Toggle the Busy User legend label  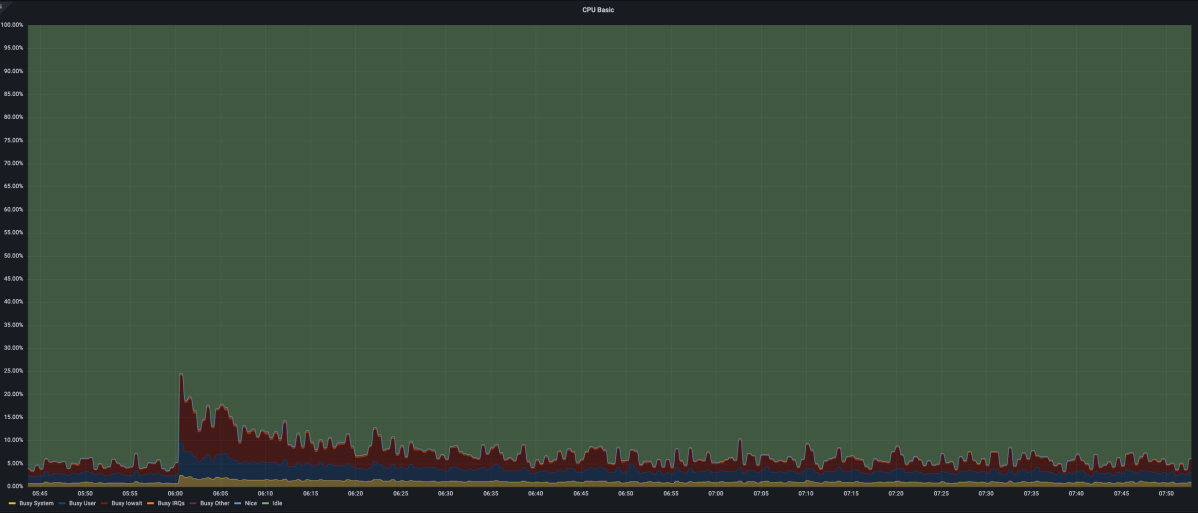tap(82, 504)
